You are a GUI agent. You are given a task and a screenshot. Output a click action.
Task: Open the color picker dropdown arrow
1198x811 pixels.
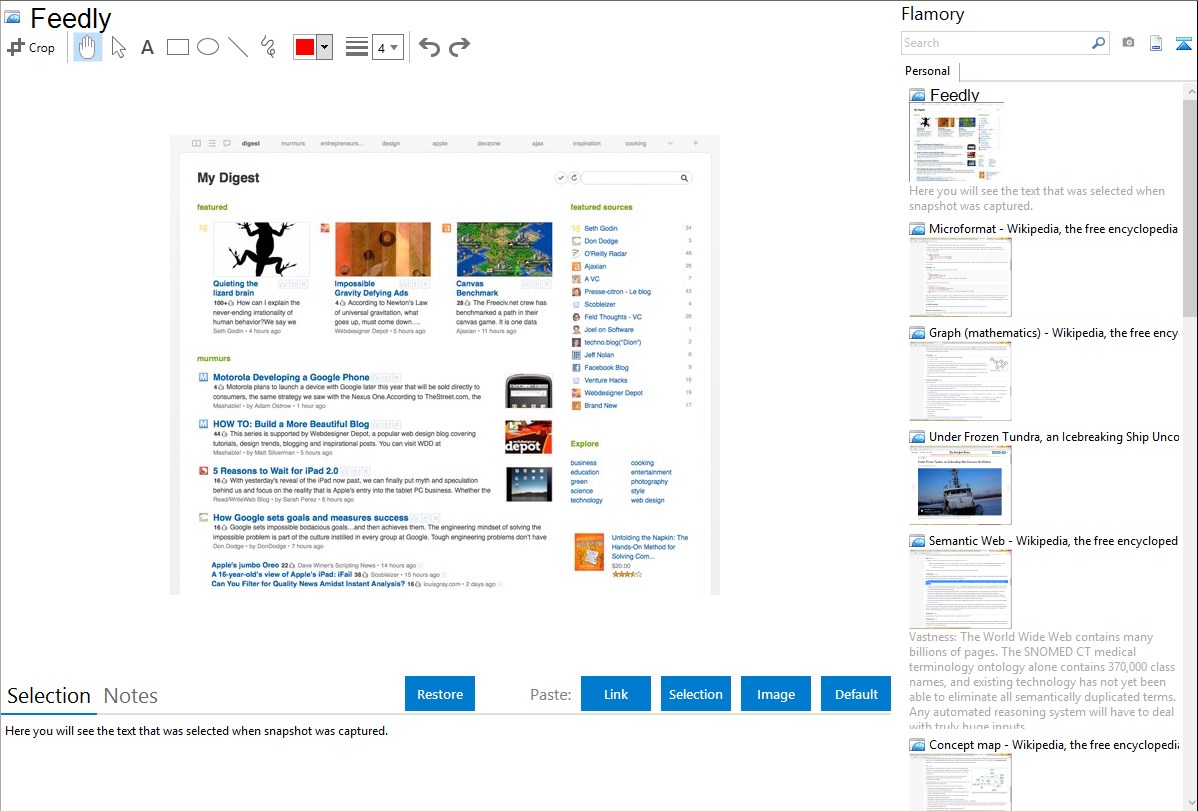coord(325,47)
